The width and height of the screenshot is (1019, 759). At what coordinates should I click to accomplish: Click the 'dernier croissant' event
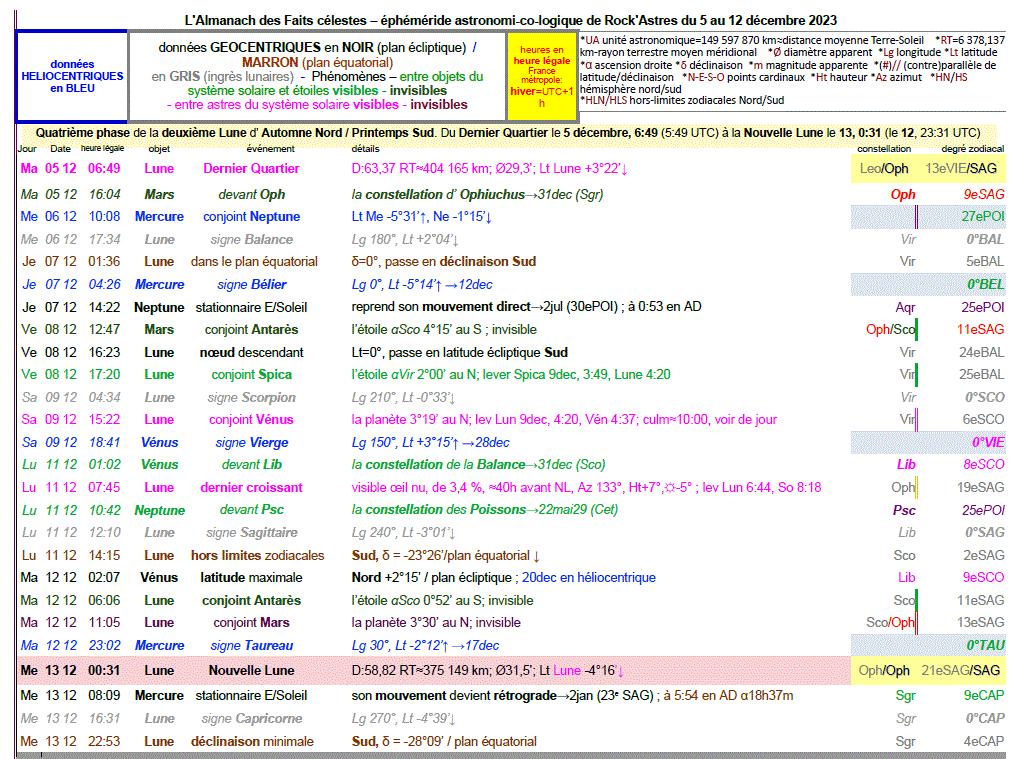[x=252, y=487]
